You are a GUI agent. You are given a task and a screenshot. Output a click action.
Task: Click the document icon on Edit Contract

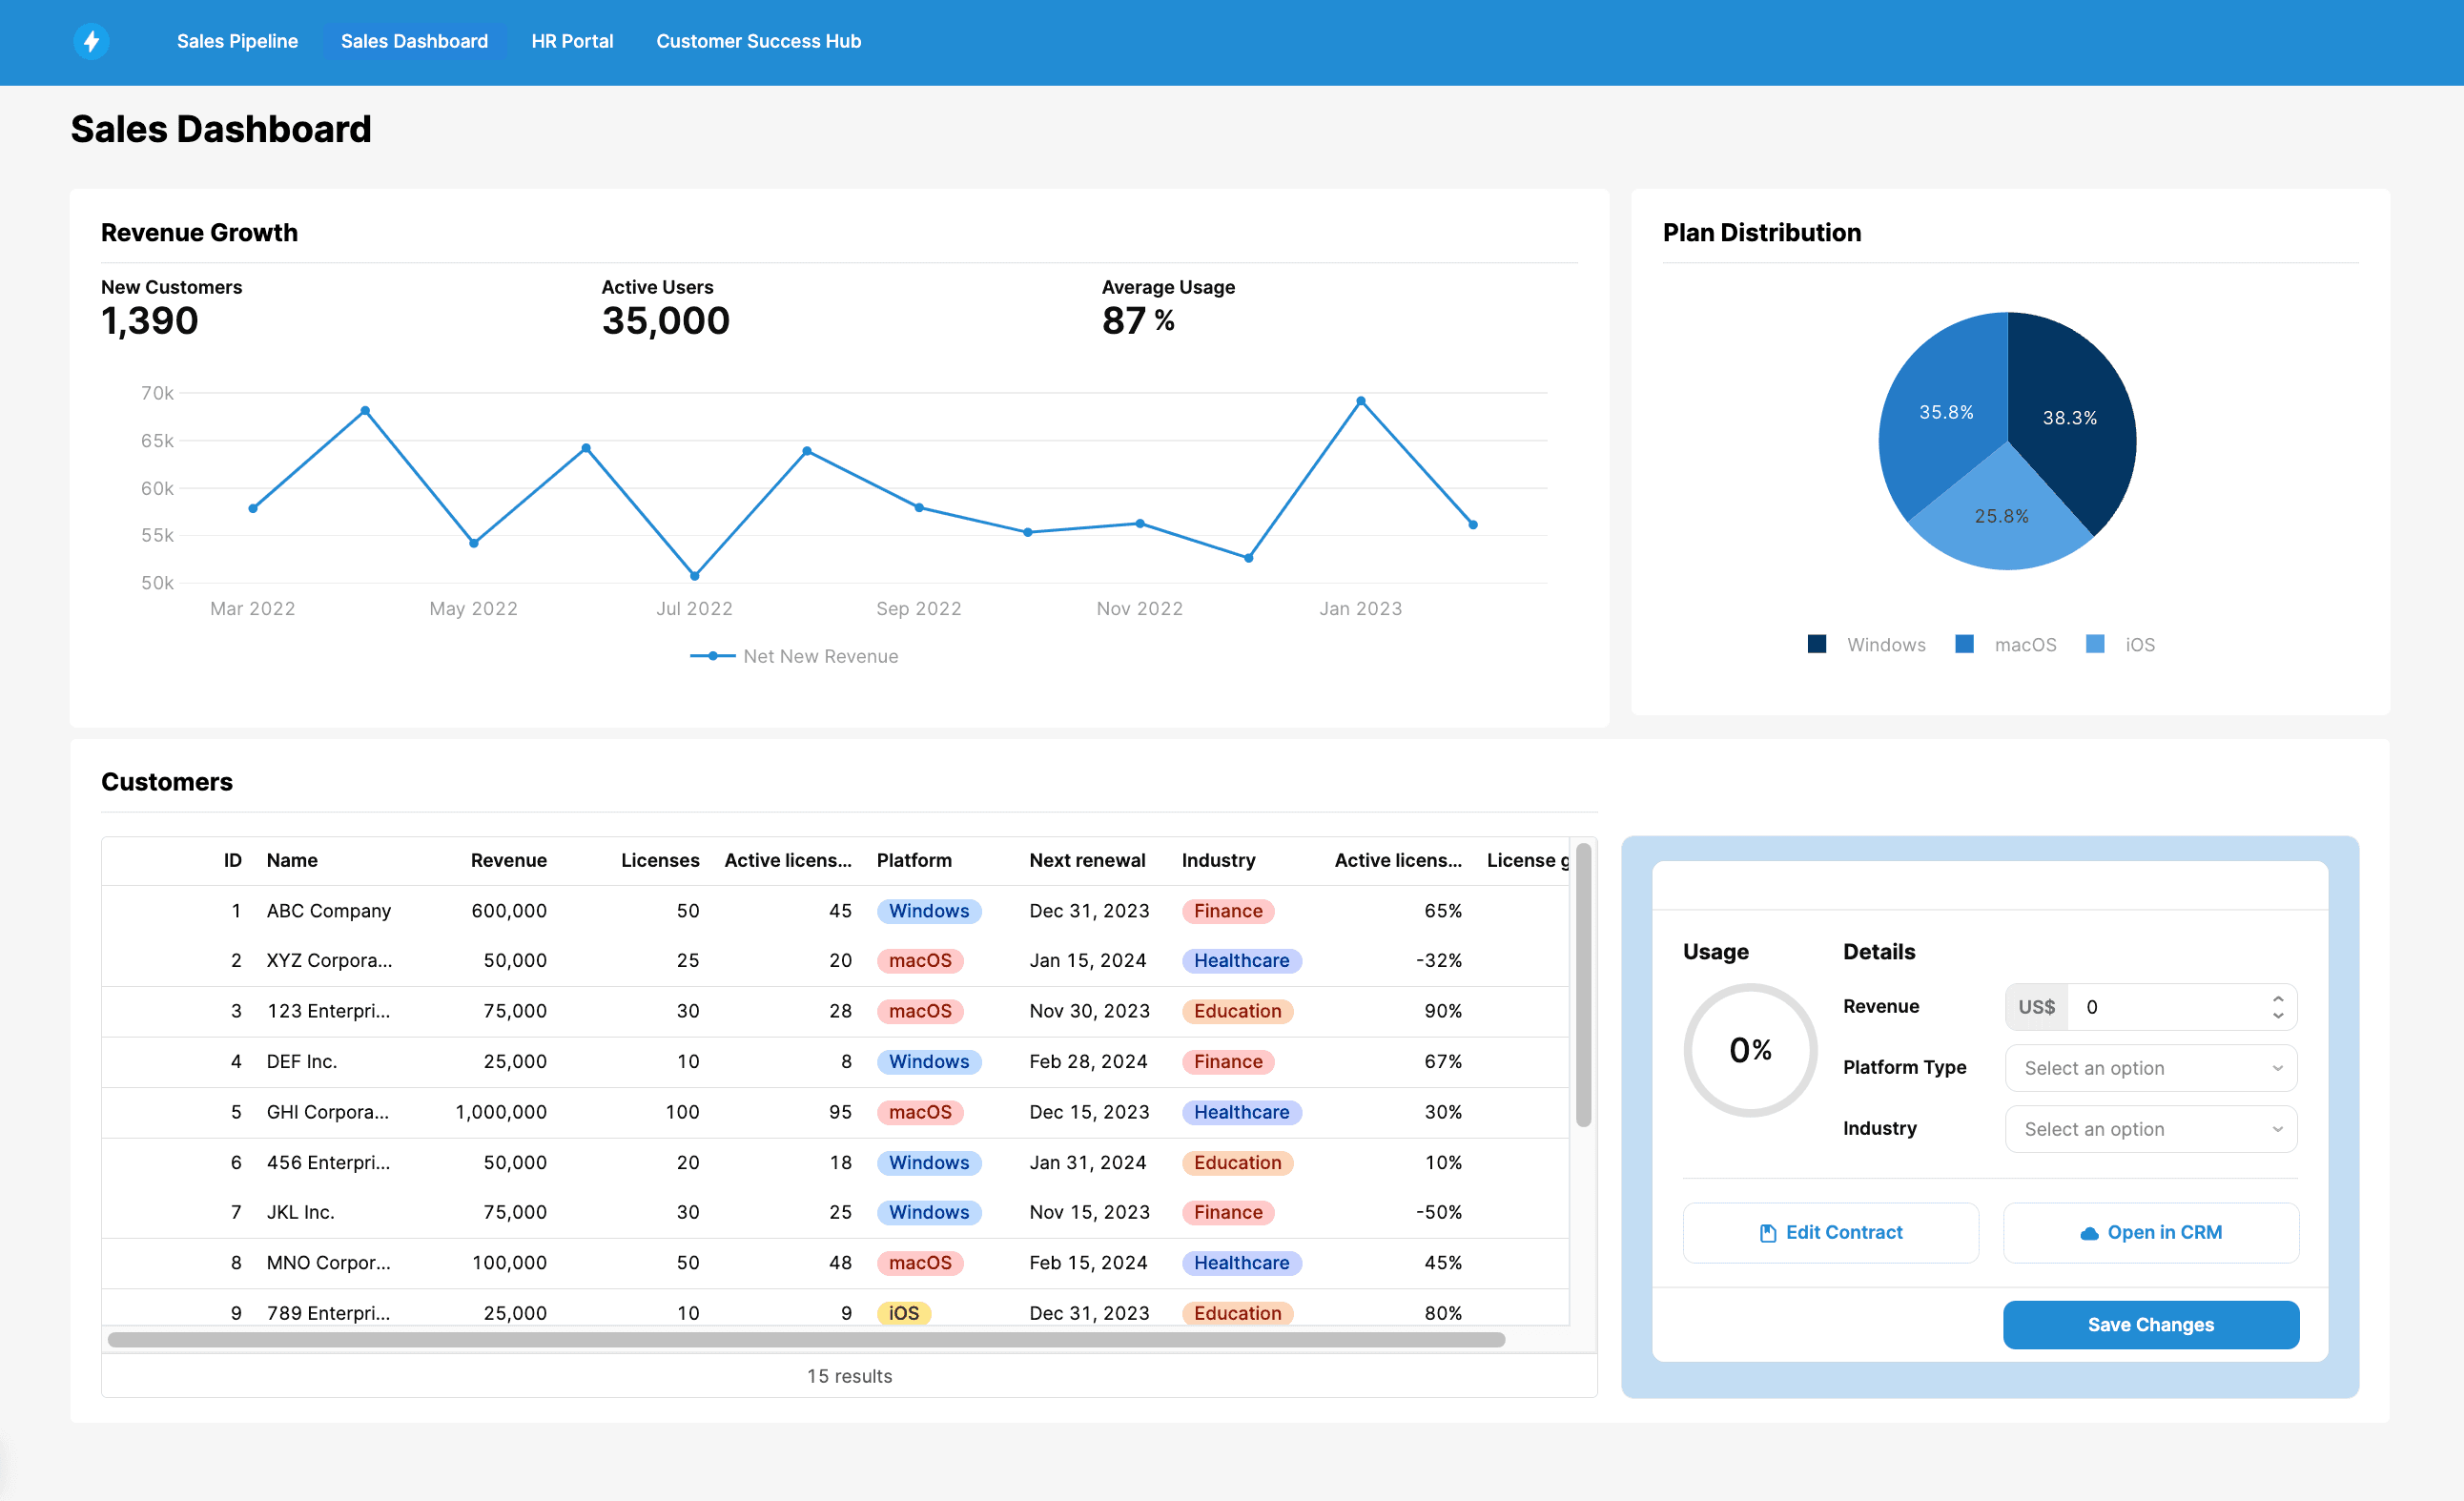point(1767,1233)
